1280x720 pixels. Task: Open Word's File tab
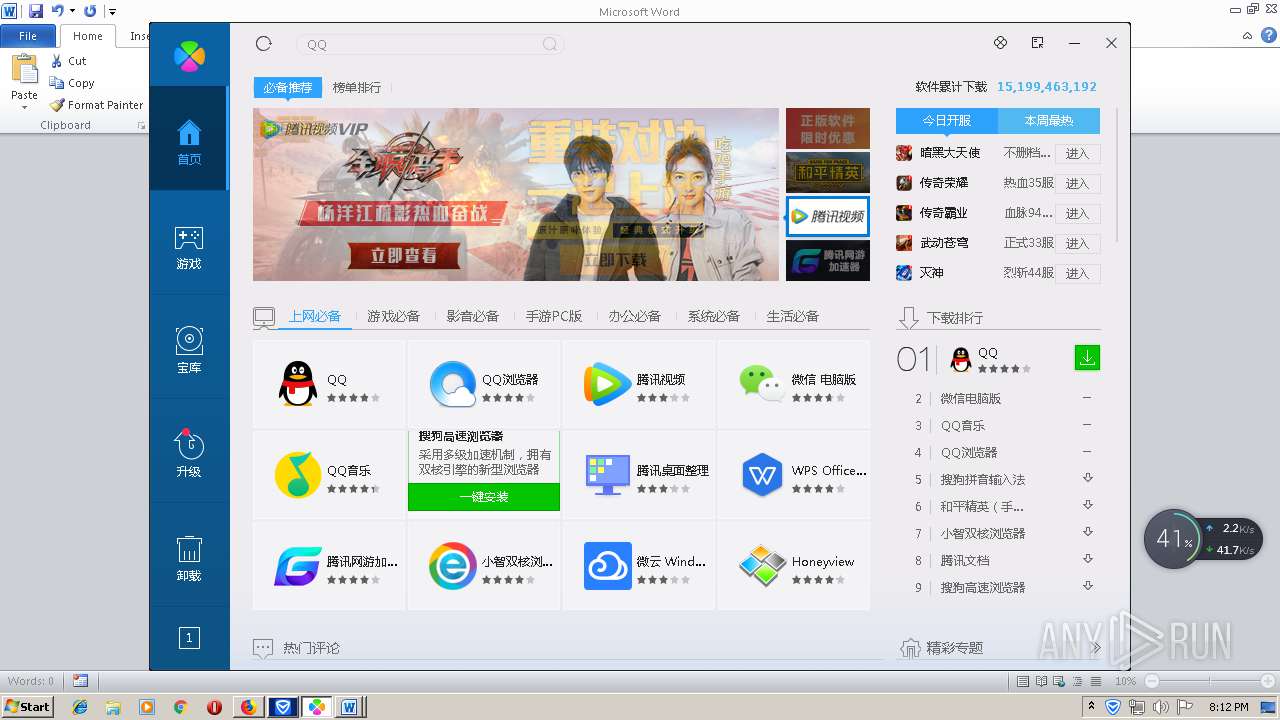28,36
